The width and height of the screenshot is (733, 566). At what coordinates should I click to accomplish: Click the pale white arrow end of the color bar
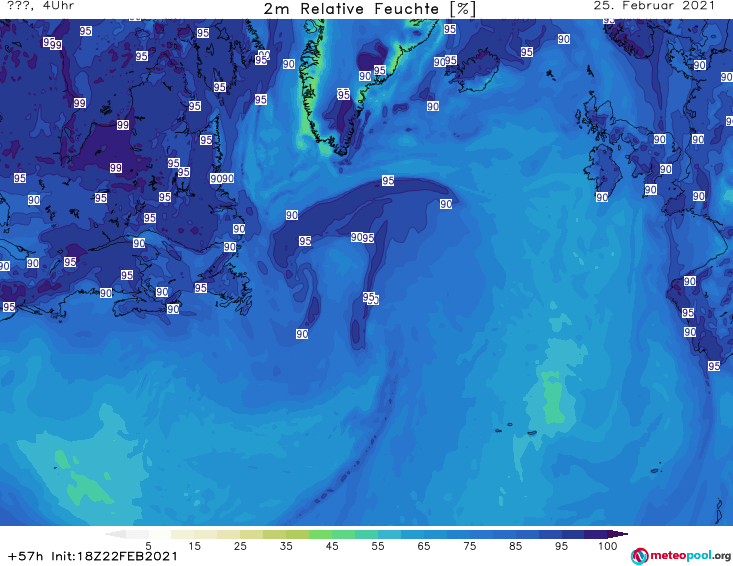point(115,534)
